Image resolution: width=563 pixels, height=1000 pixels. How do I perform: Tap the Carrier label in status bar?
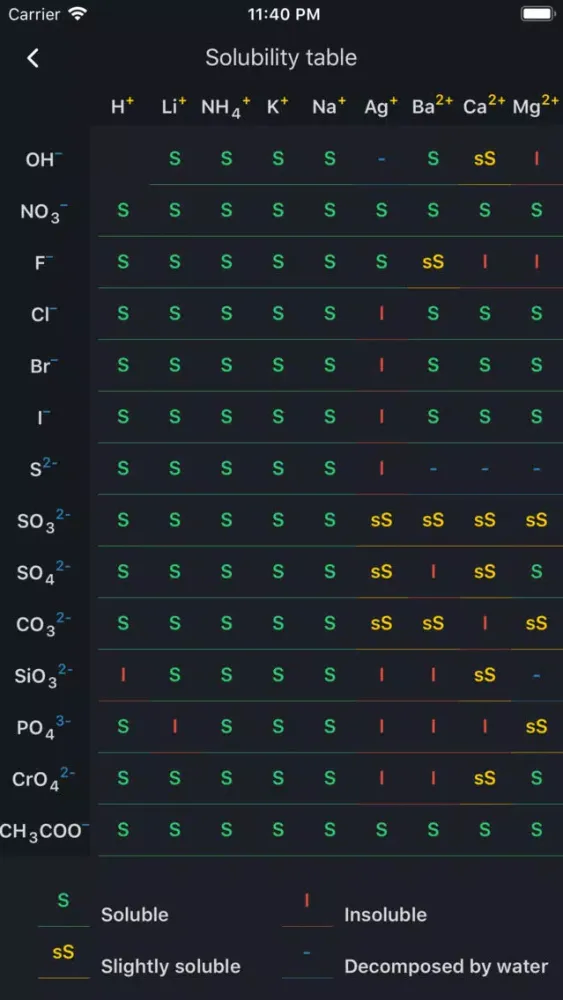click(x=34, y=14)
